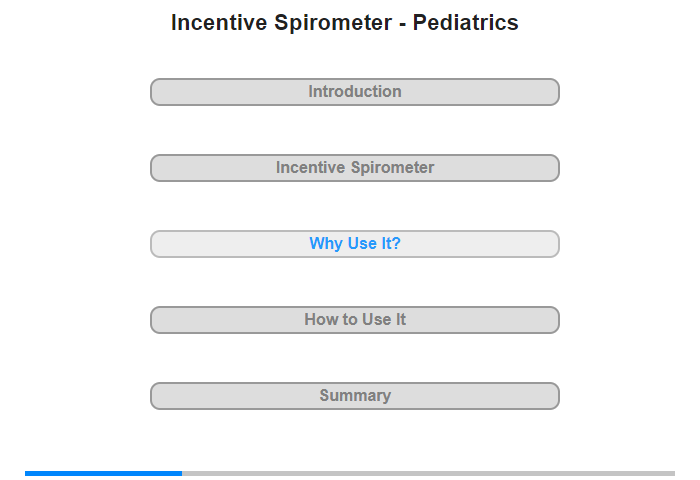Click the gray Introduction label text
The height and width of the screenshot is (480, 700).
[x=355, y=92]
